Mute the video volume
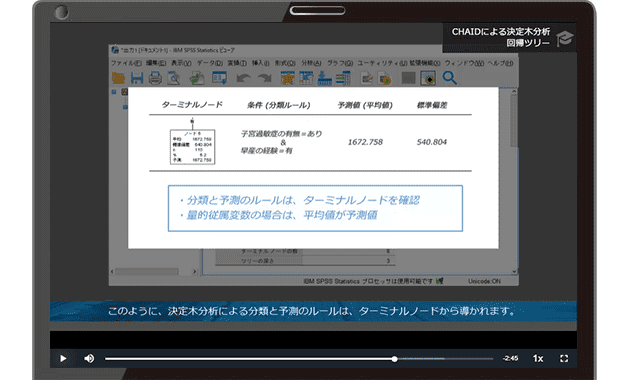 pyautogui.click(x=89, y=358)
